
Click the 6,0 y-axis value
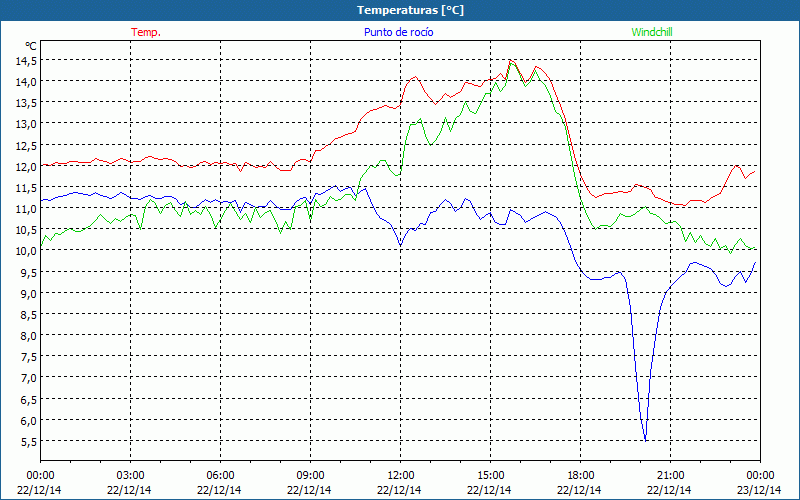pyautogui.click(x=29, y=420)
